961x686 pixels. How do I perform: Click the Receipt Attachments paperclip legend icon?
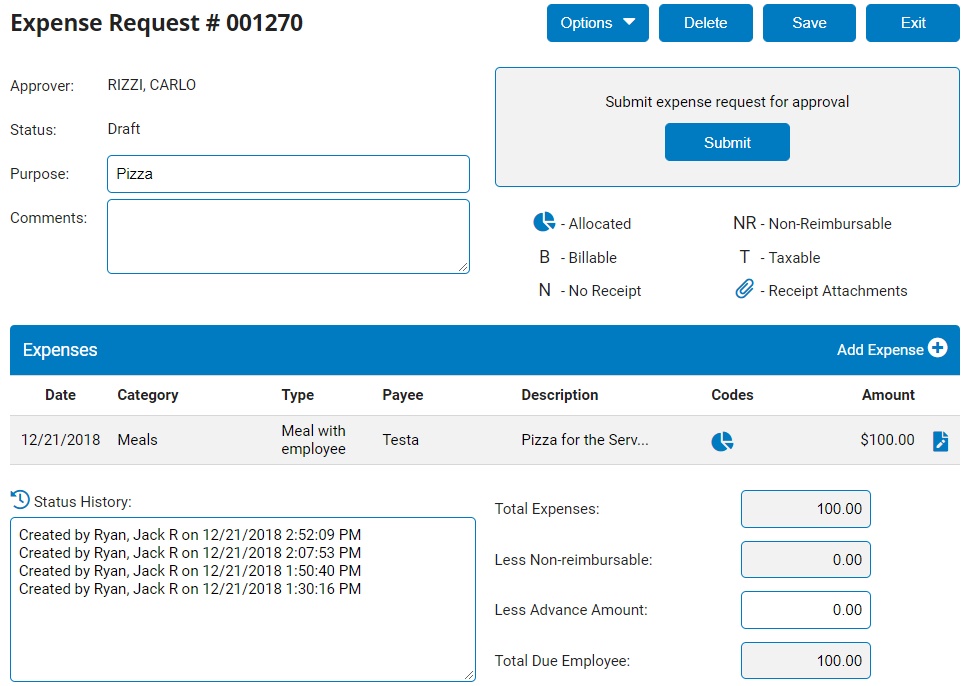(x=744, y=290)
